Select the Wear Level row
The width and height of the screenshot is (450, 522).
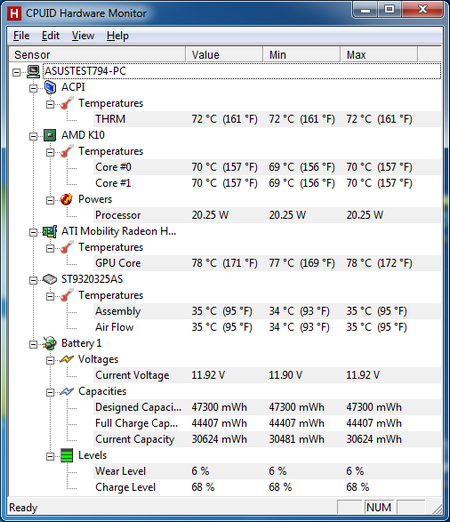267,471
